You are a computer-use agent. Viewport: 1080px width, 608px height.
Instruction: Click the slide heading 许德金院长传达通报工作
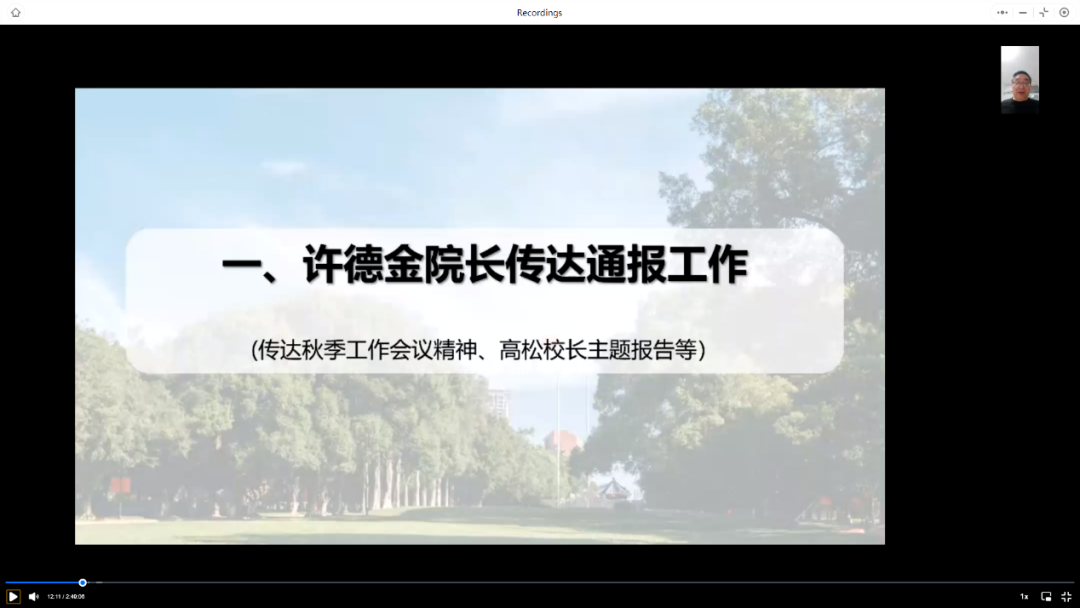[484, 267]
